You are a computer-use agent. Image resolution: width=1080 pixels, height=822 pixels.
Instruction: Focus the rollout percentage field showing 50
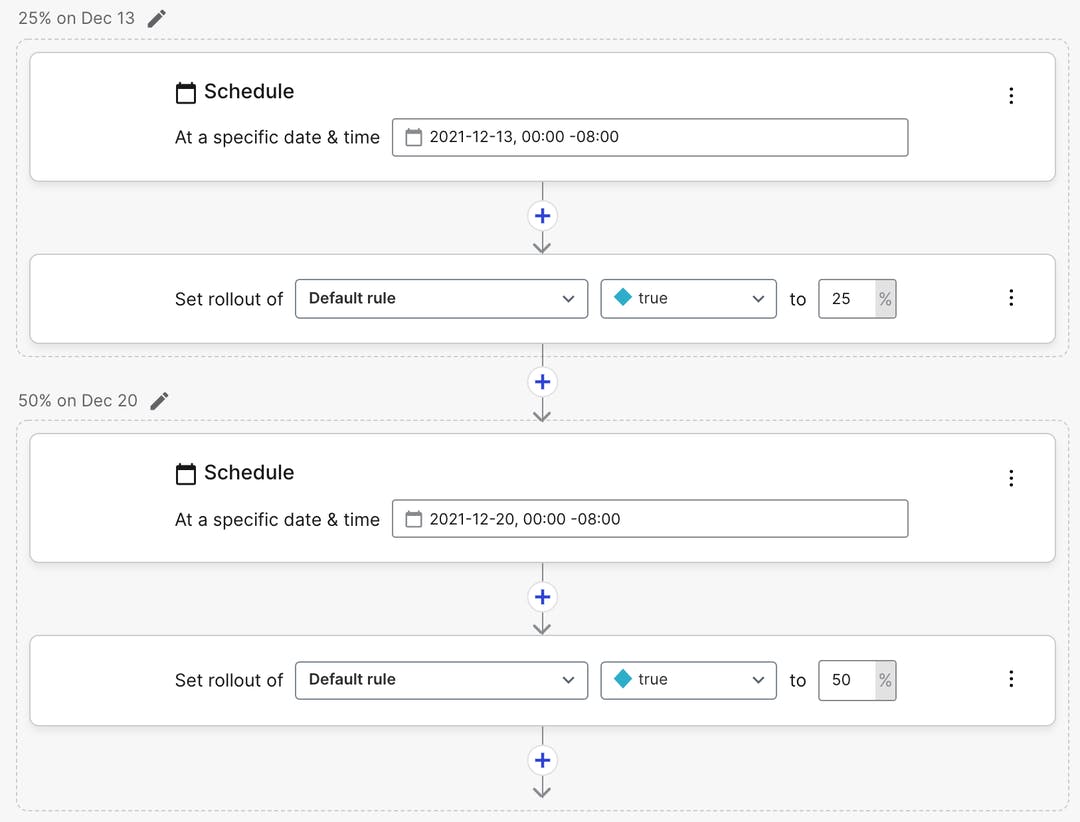point(846,679)
